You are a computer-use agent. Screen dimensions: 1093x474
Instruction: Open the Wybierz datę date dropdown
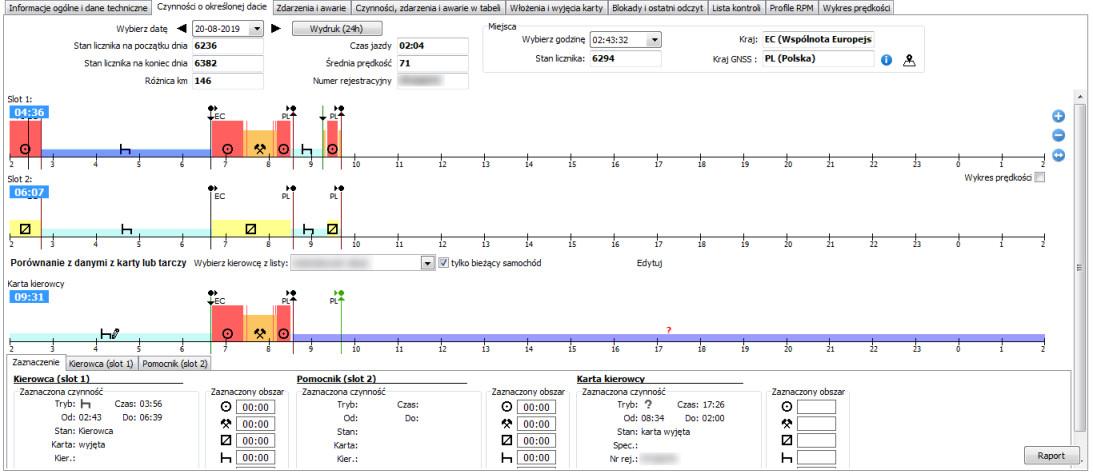coord(257,29)
